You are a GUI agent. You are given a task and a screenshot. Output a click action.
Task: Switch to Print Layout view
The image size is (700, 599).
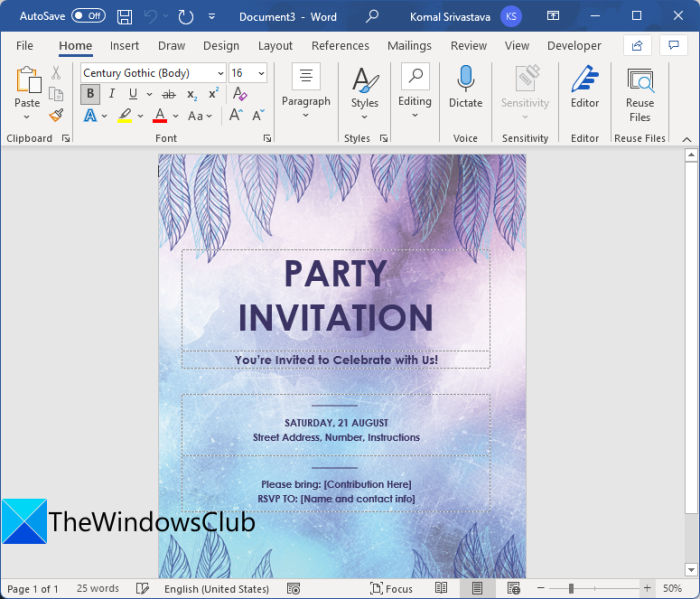pos(477,589)
